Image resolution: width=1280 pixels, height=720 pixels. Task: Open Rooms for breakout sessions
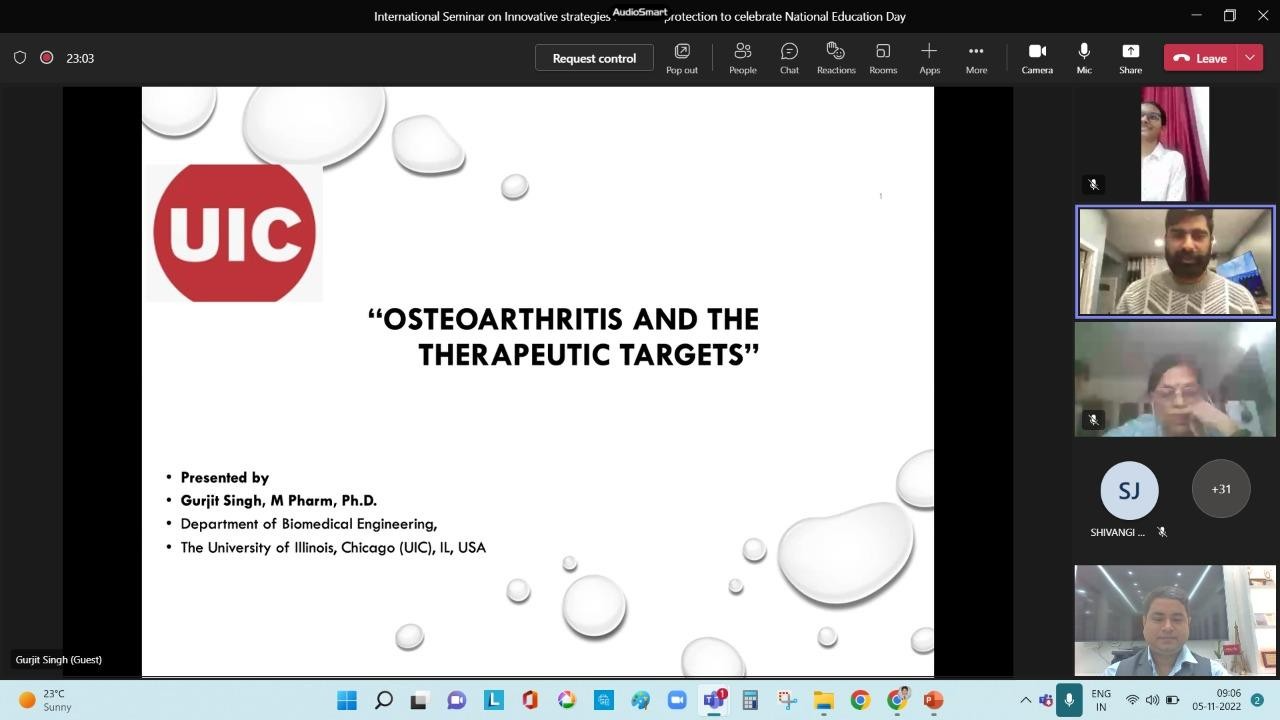click(x=883, y=58)
